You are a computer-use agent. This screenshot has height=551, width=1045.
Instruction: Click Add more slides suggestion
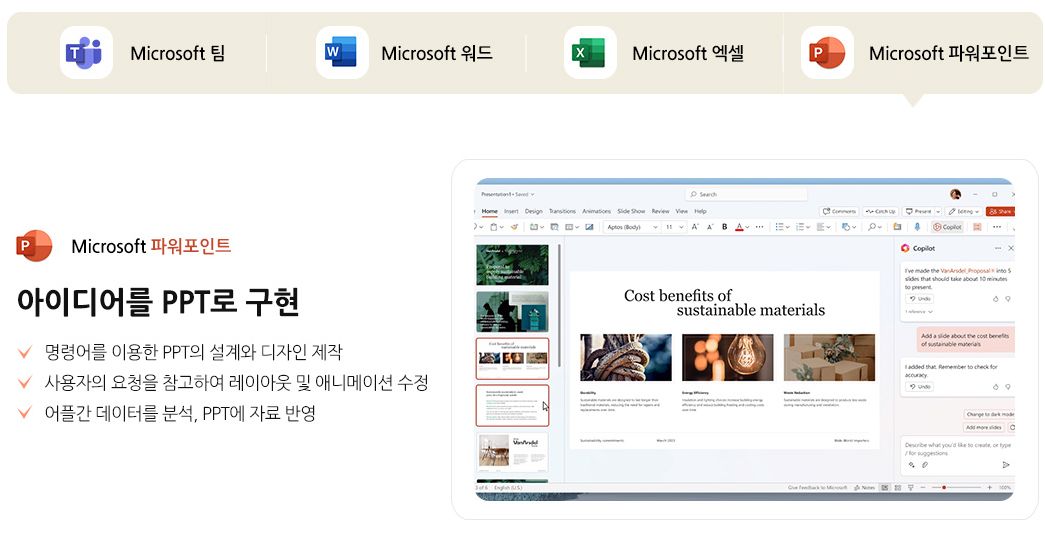point(984,427)
